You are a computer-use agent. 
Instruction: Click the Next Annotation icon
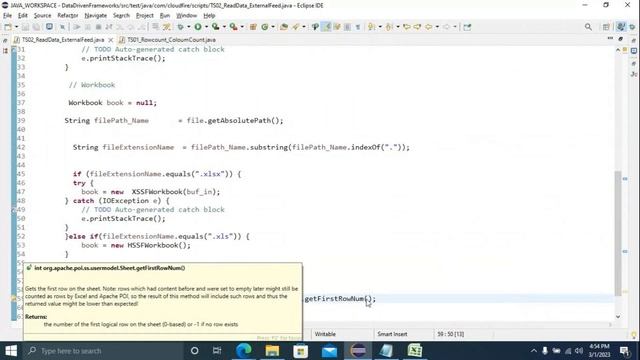[x=371, y=27]
